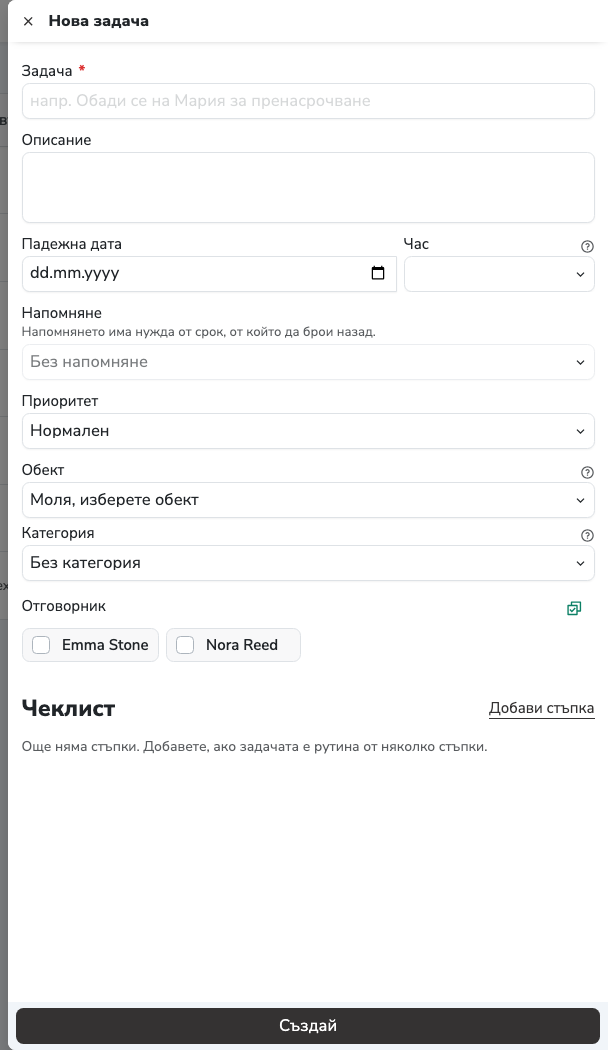Expand the Моля, изберете обект dropdown
The height and width of the screenshot is (1050, 608).
pos(308,500)
